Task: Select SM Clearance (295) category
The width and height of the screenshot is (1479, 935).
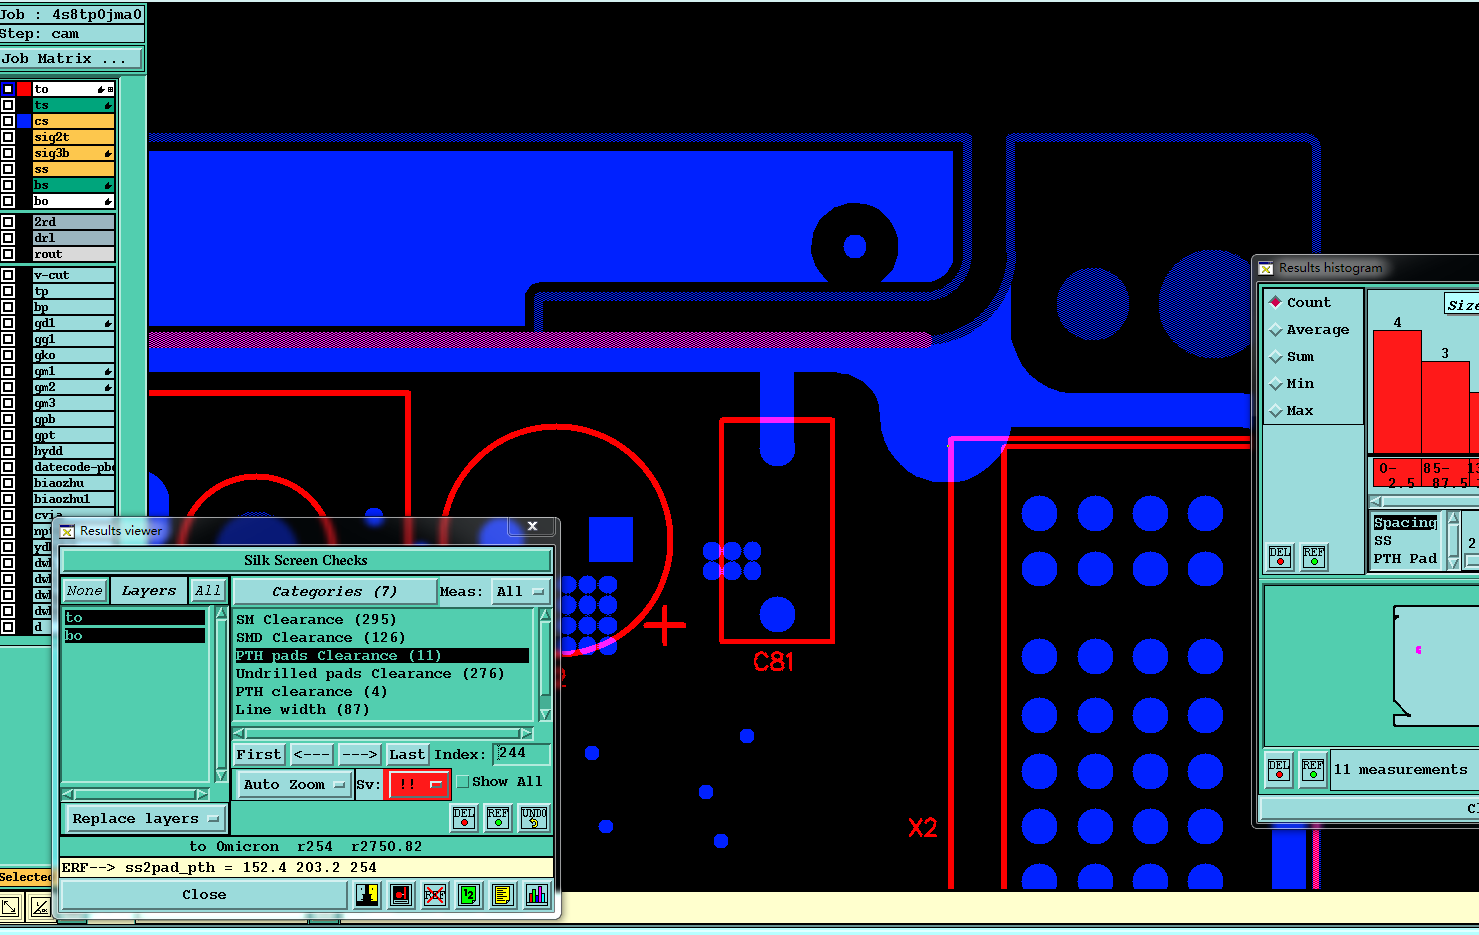Action: click(x=316, y=619)
